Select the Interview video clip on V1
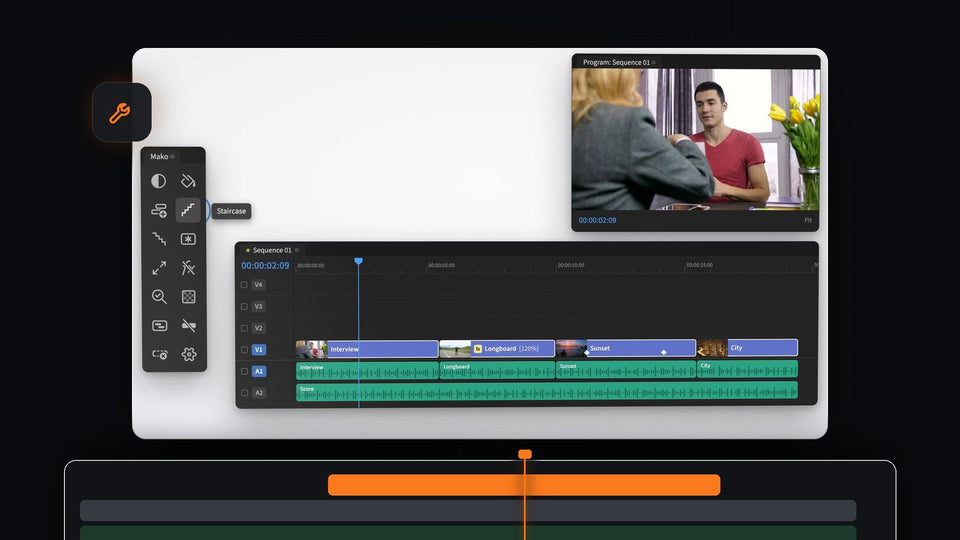Screen dimensions: 960x540 coord(367,349)
